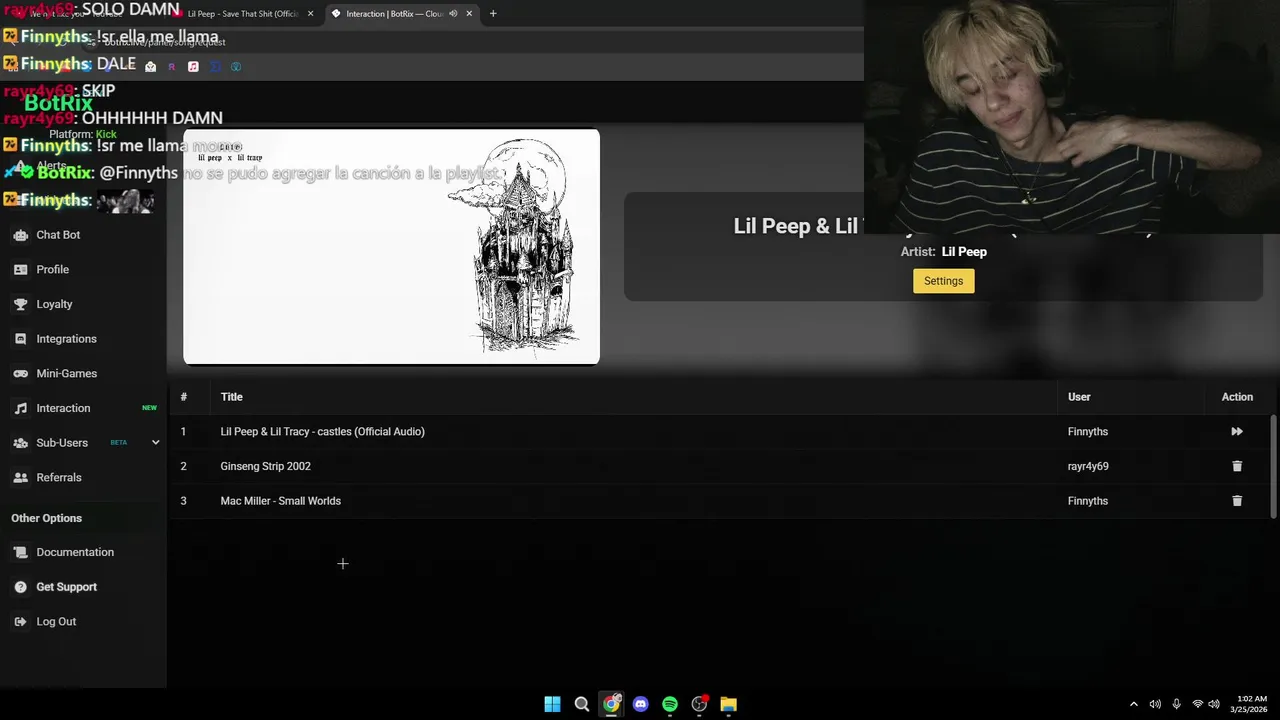
Task: Open a new browser tab
Action: click(x=493, y=14)
